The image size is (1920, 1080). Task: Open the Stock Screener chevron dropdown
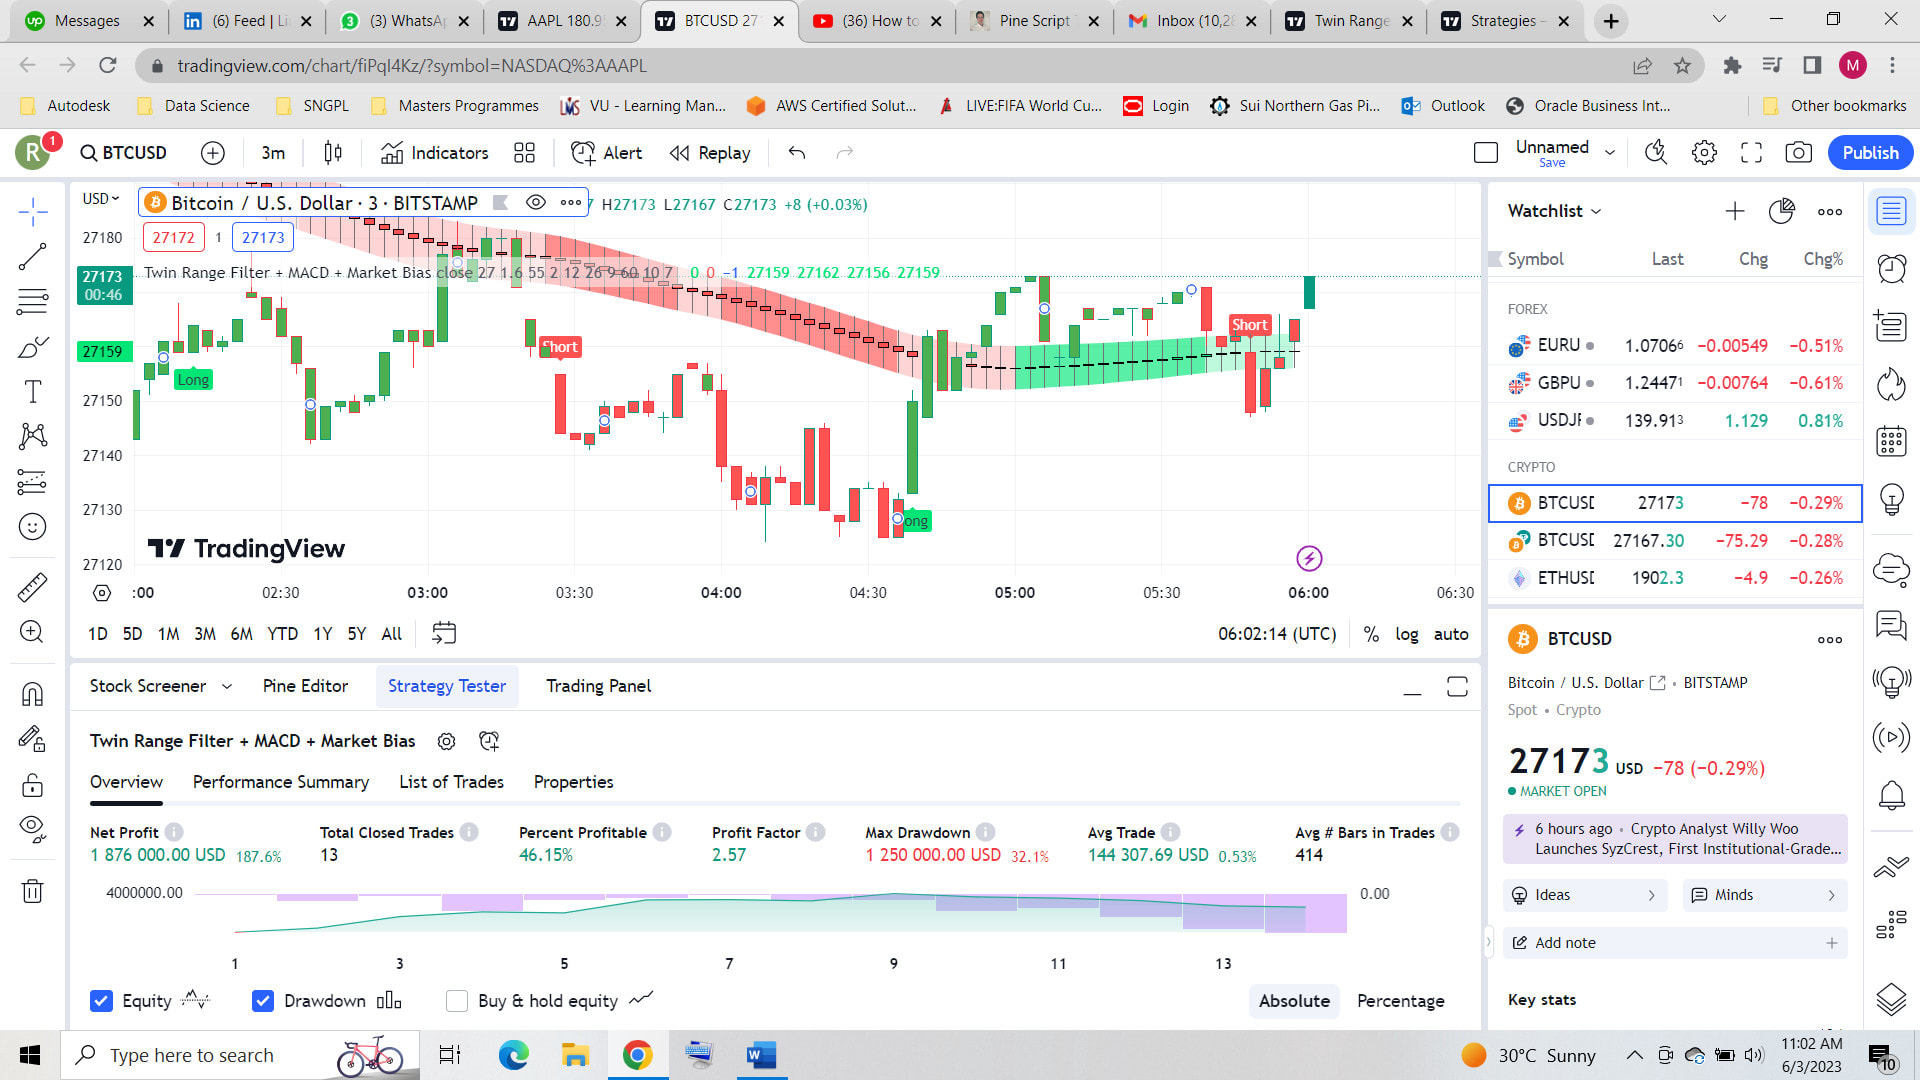[x=228, y=686]
